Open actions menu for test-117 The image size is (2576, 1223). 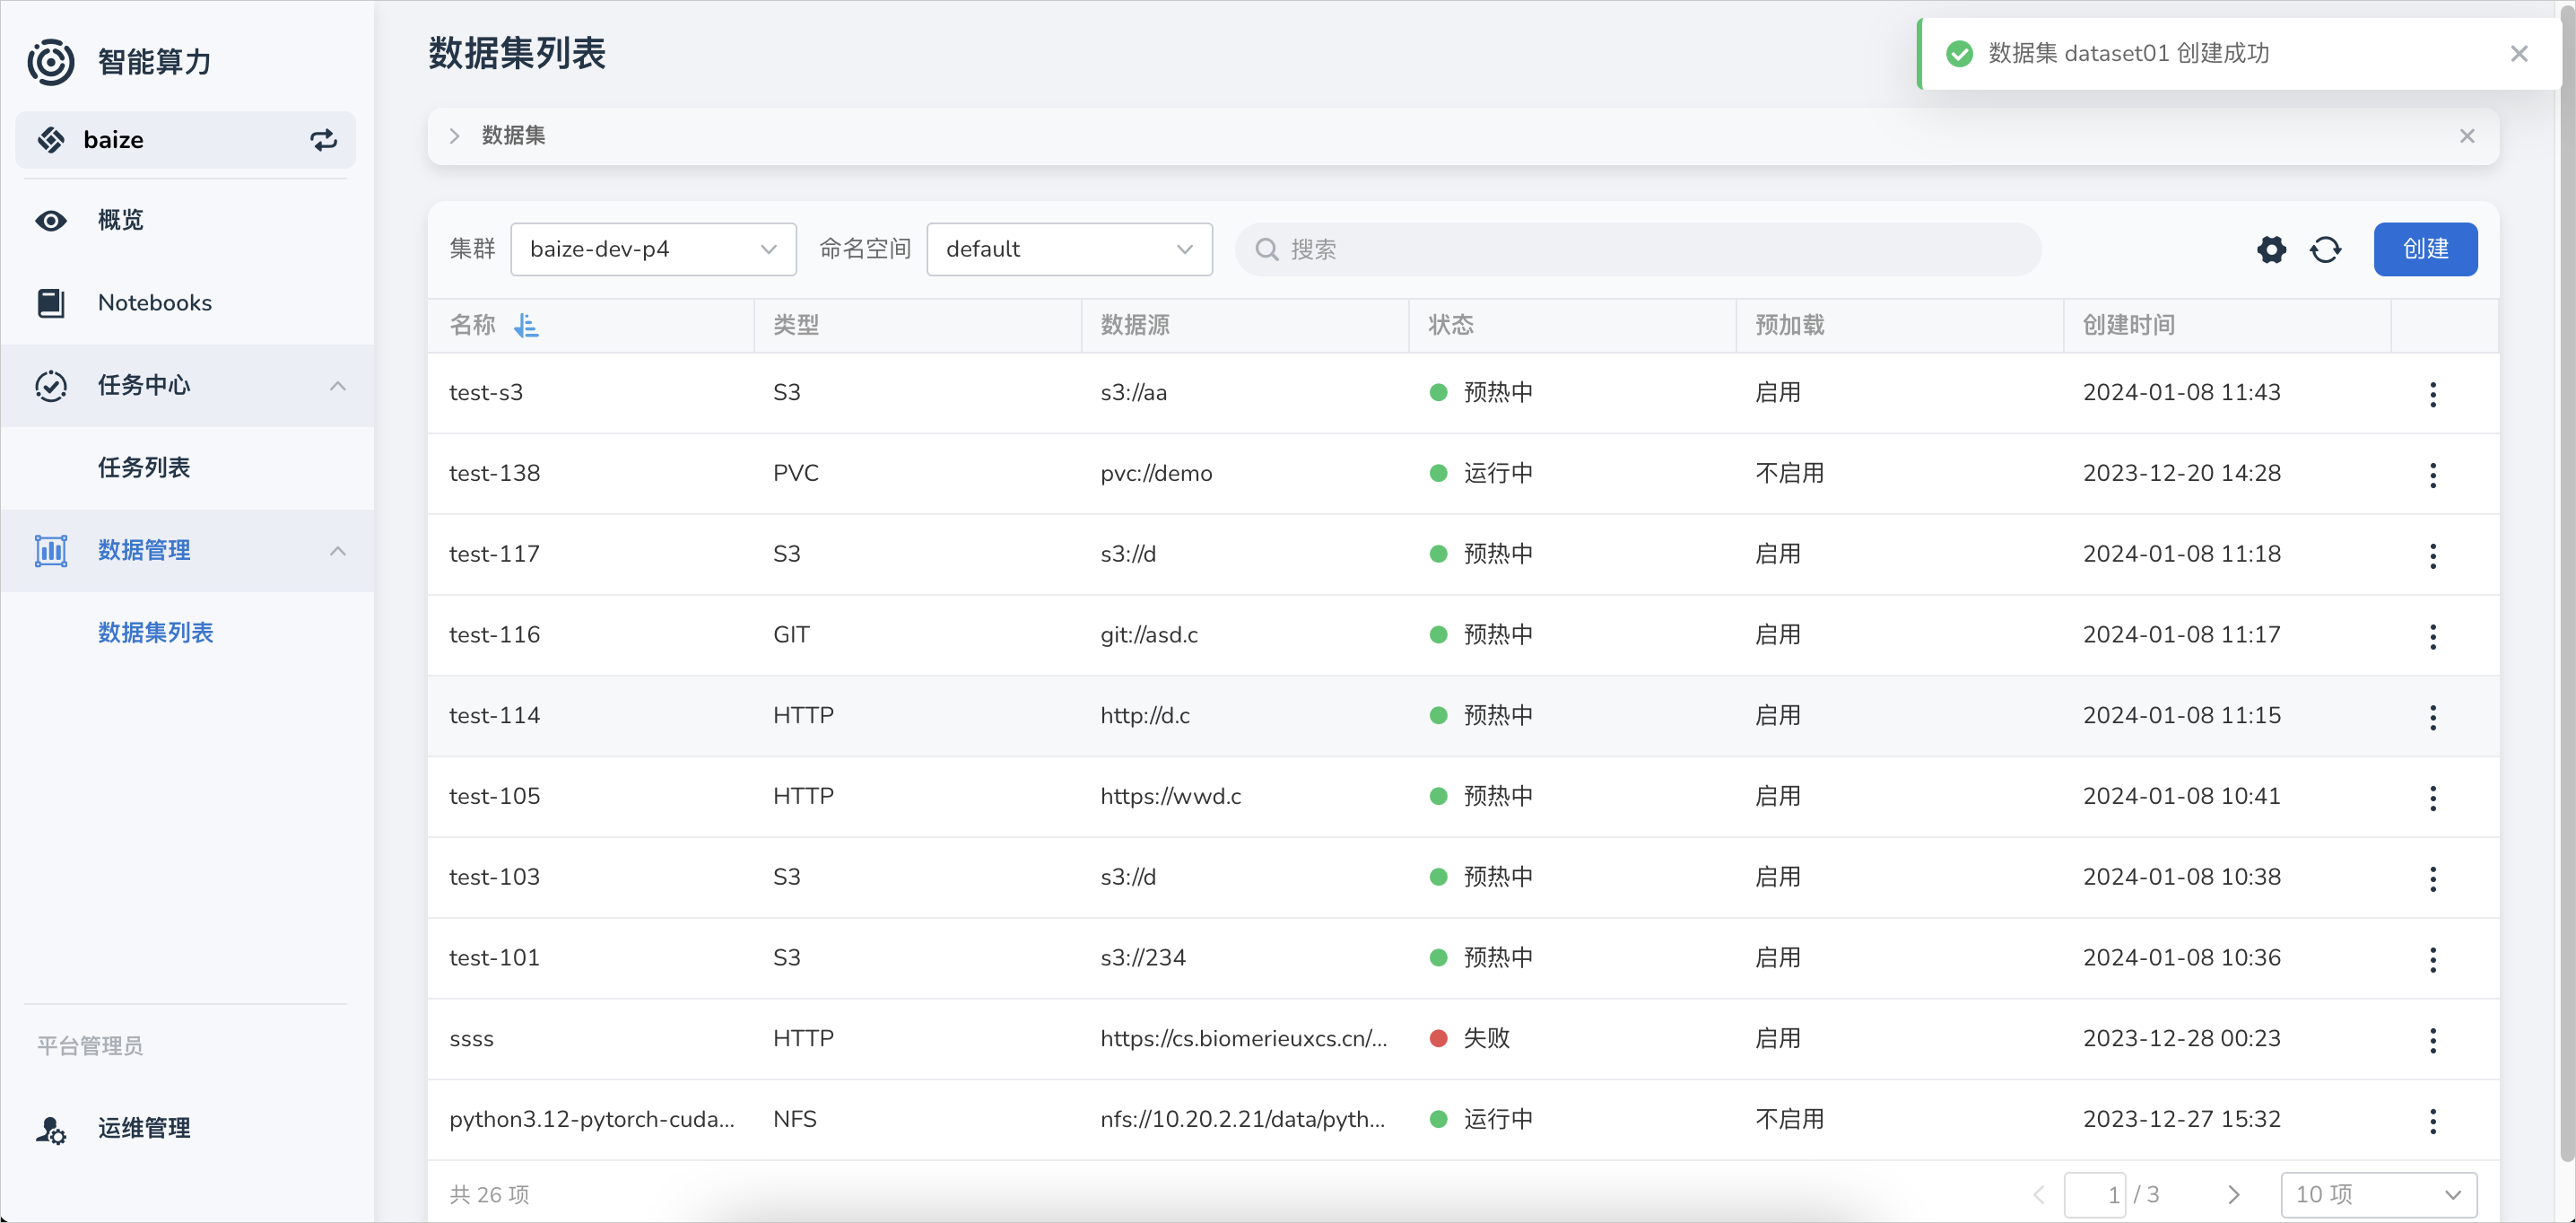pos(2432,555)
